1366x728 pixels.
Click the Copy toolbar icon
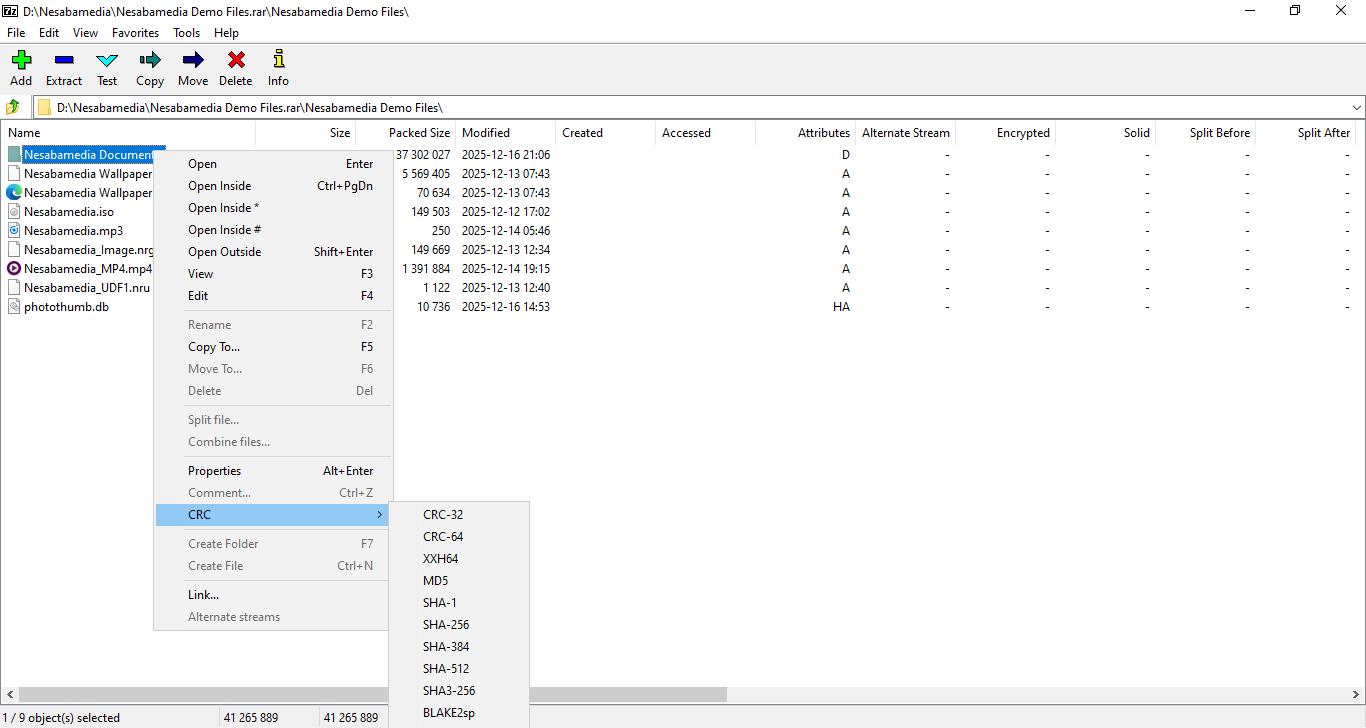coord(150,61)
